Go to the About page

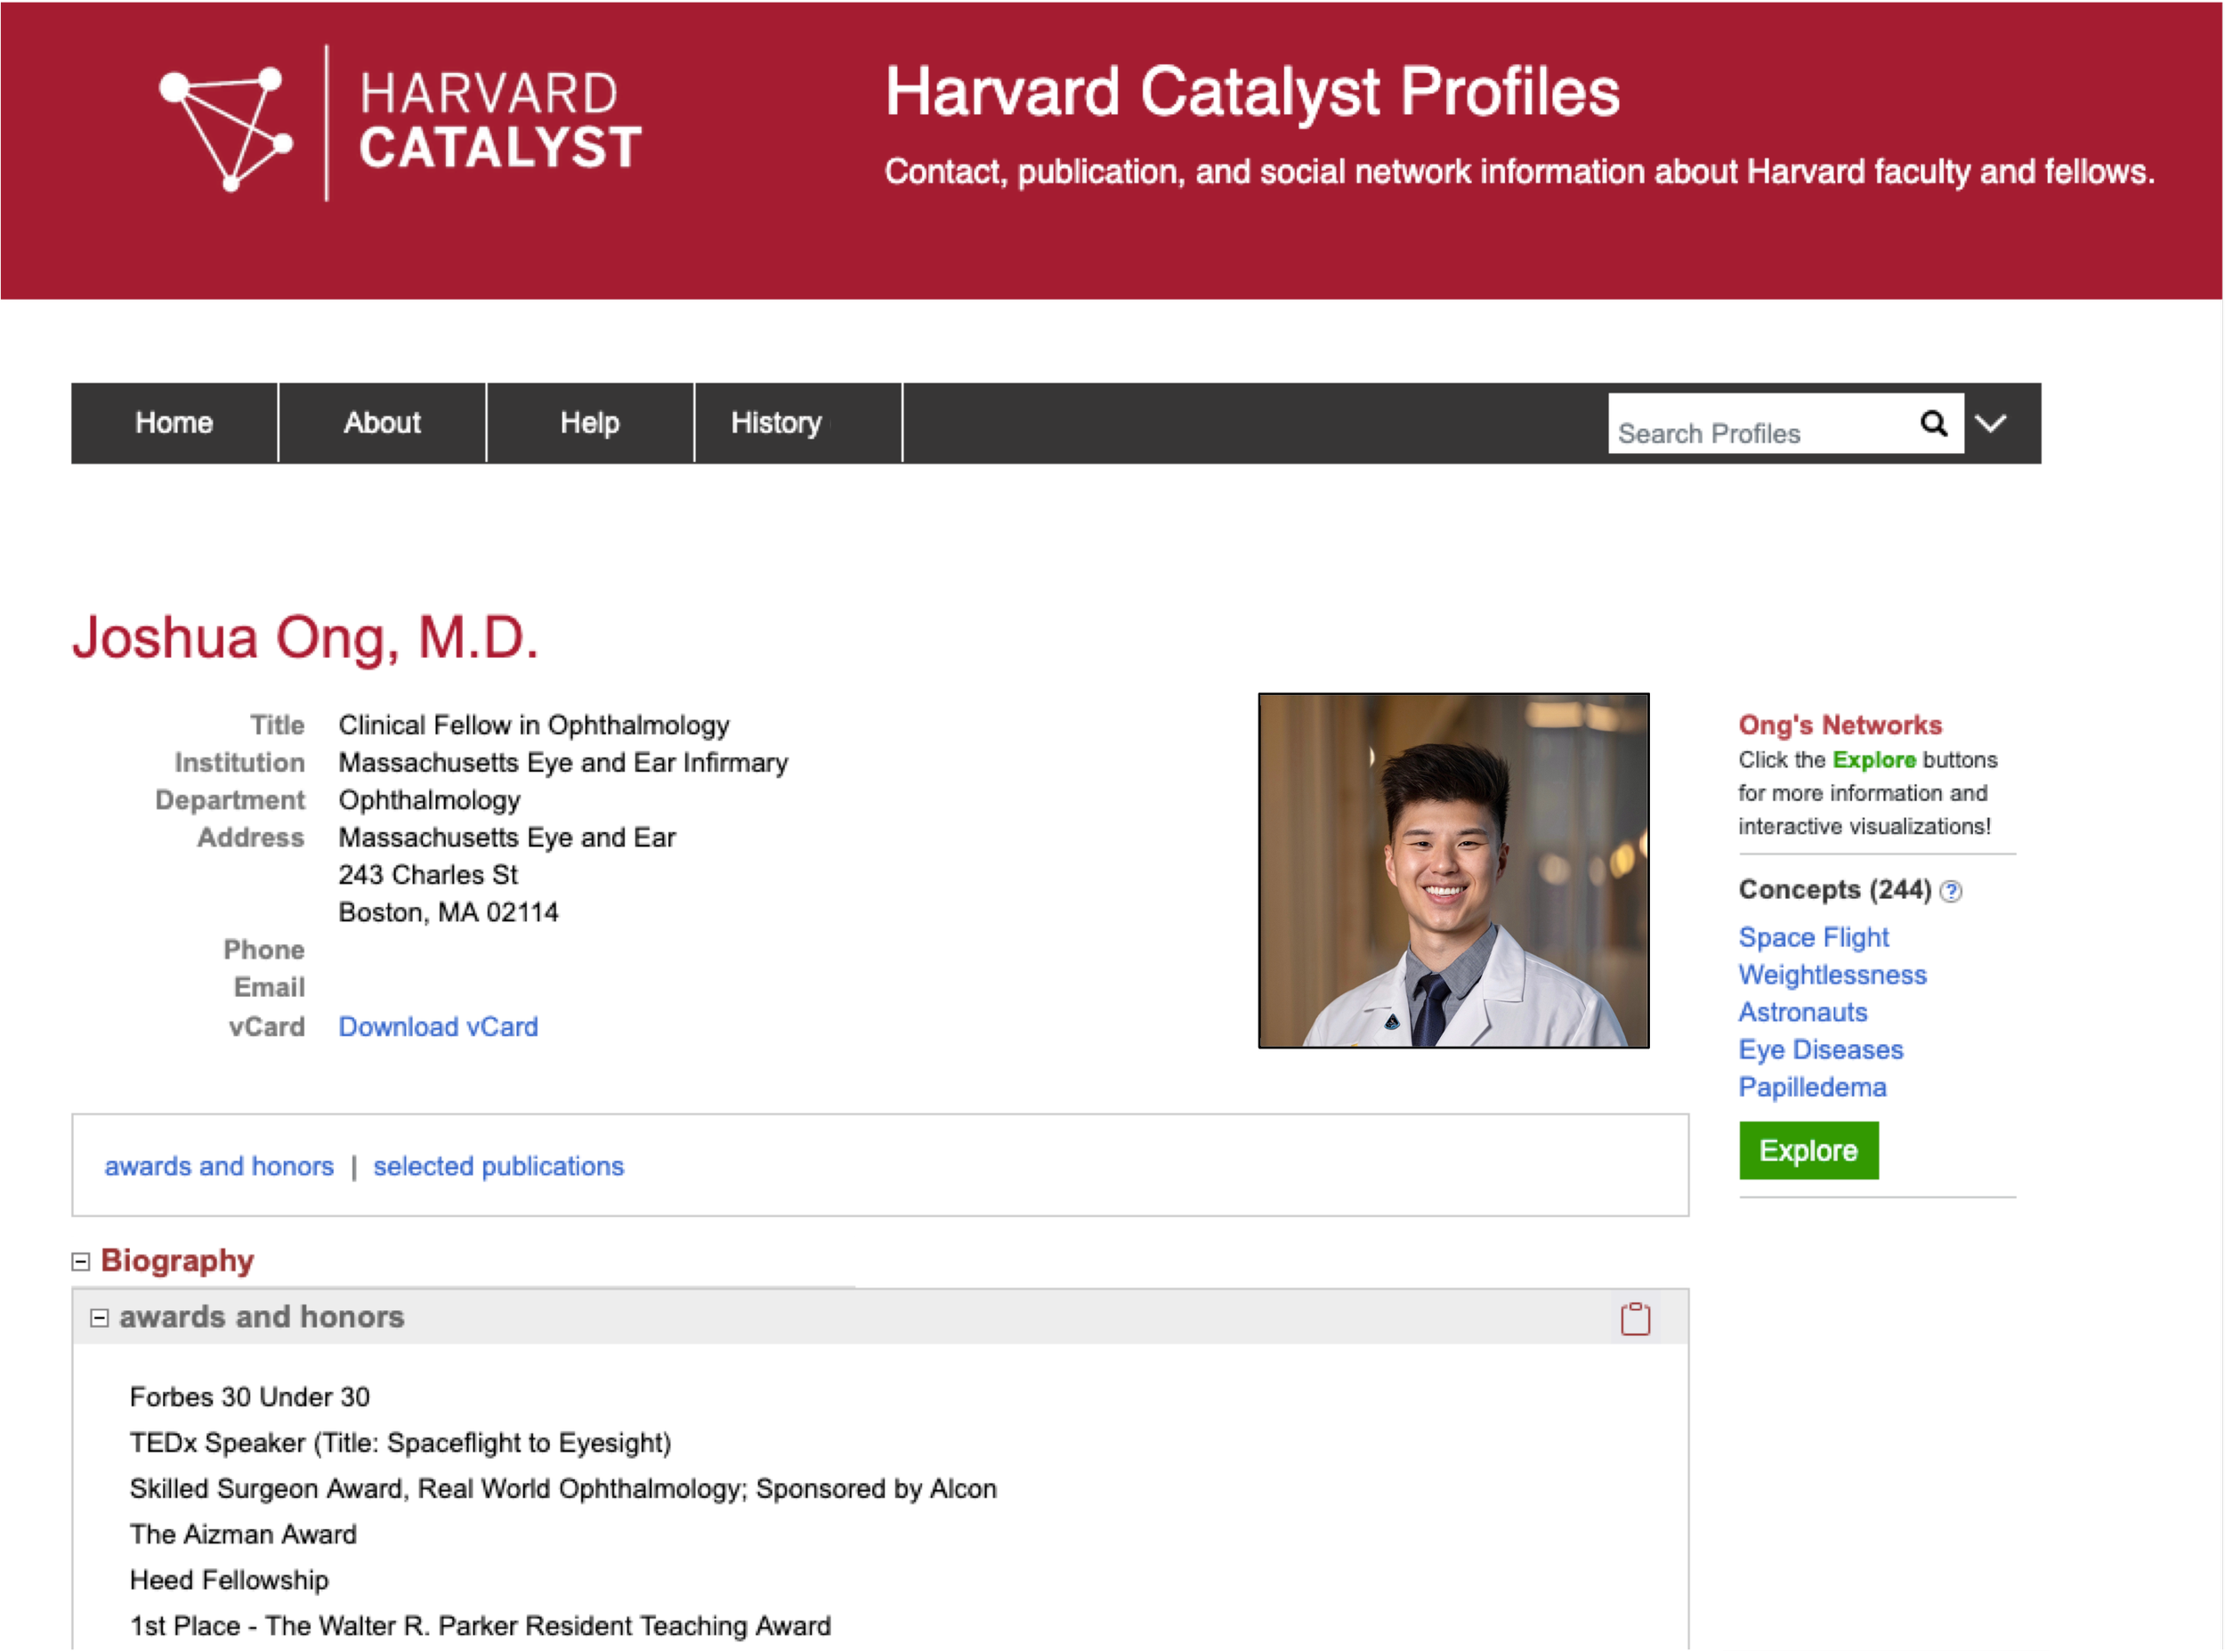pos(382,423)
